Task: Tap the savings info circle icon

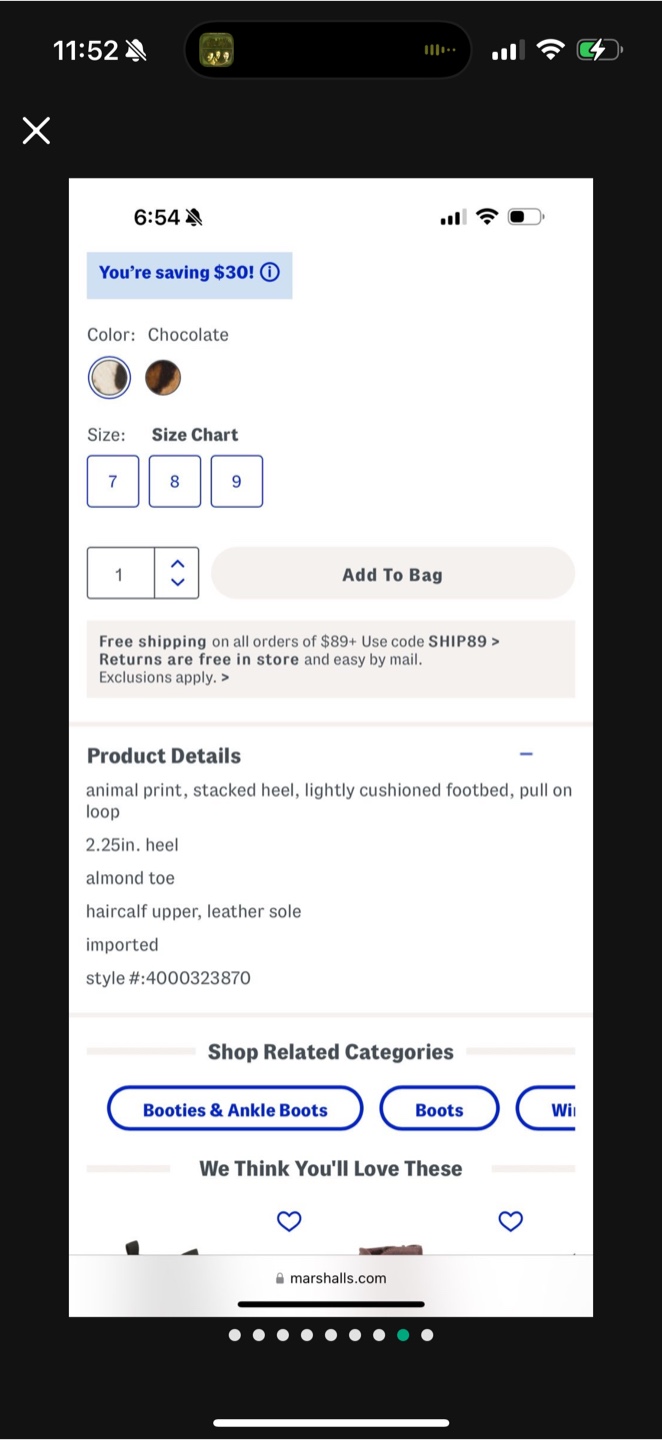Action: (x=270, y=272)
